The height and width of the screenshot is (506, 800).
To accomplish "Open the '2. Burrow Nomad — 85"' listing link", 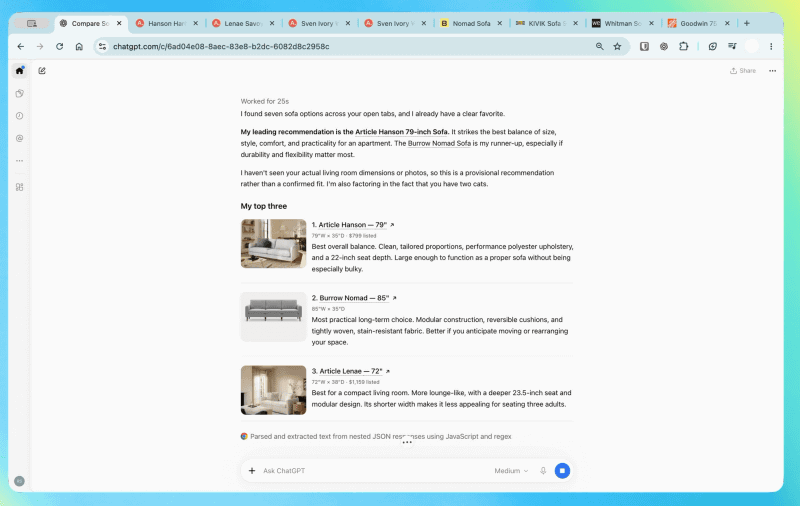I will tap(354, 298).
